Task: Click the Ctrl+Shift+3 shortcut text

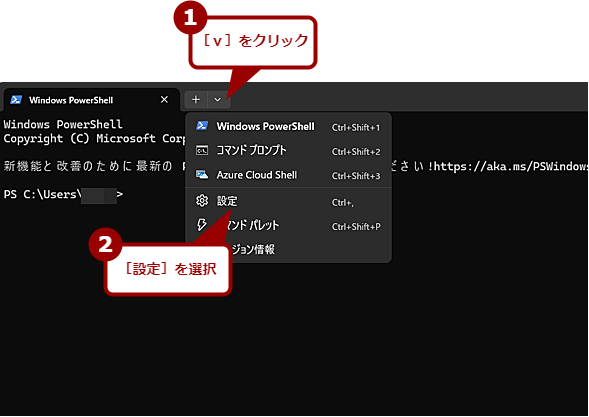Action: coord(356,176)
